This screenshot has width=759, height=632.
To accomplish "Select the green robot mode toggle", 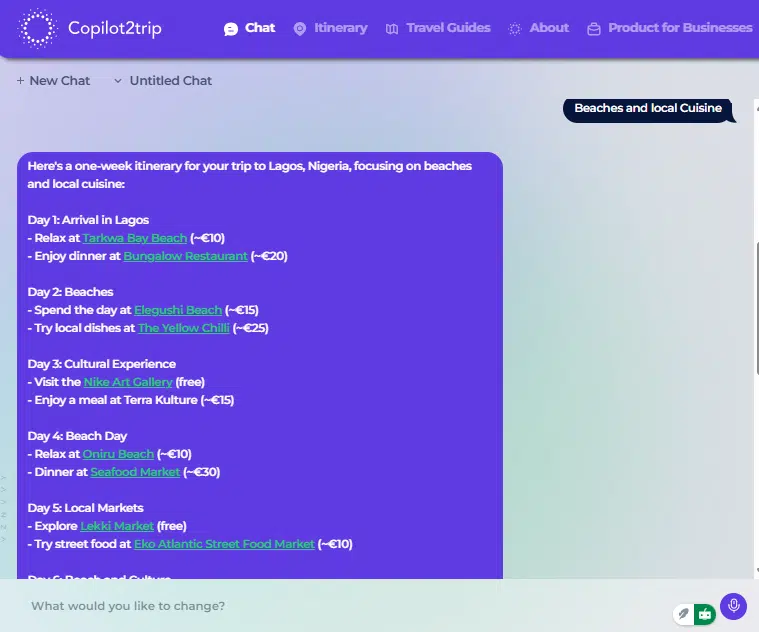I will [704, 614].
